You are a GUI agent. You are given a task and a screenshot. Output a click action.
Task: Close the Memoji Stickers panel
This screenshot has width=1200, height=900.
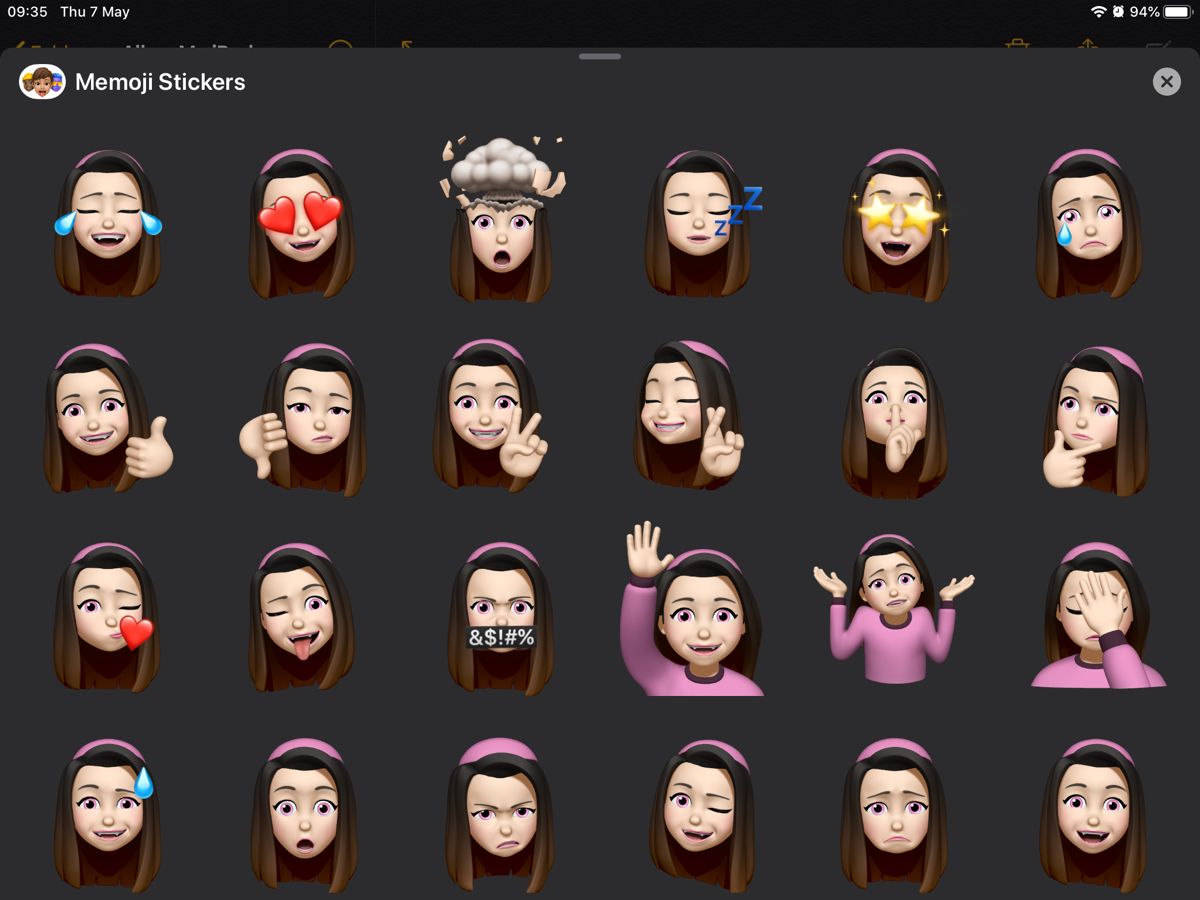1166,81
